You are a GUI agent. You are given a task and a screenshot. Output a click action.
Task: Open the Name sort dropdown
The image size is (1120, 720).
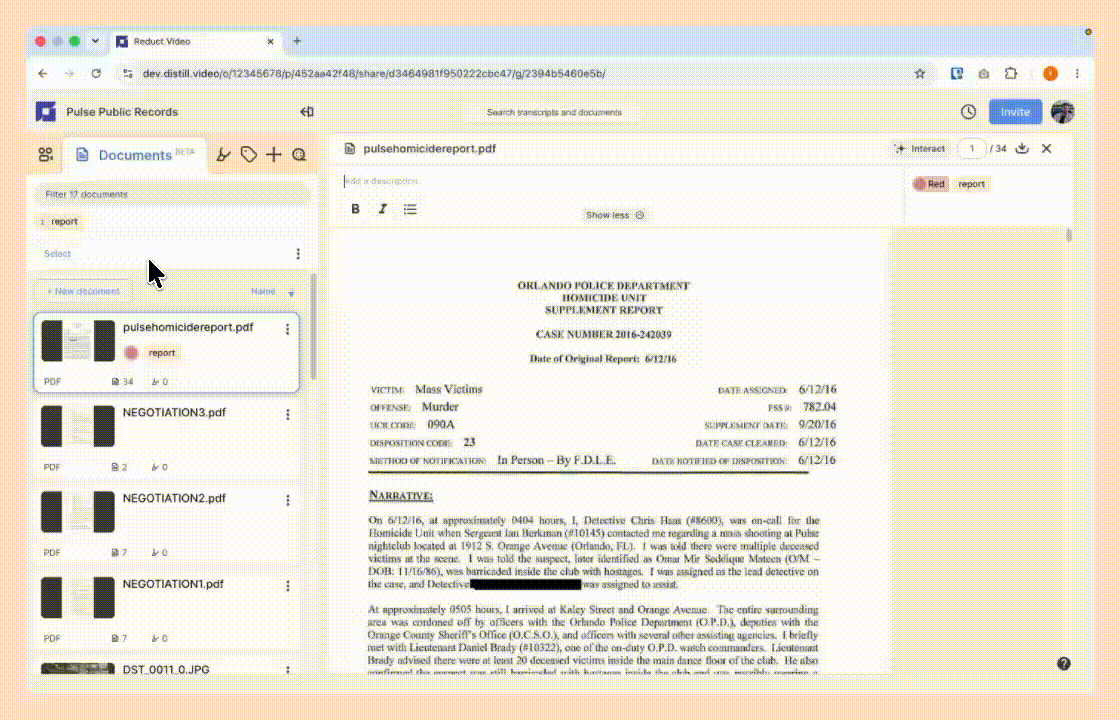[x=263, y=291]
